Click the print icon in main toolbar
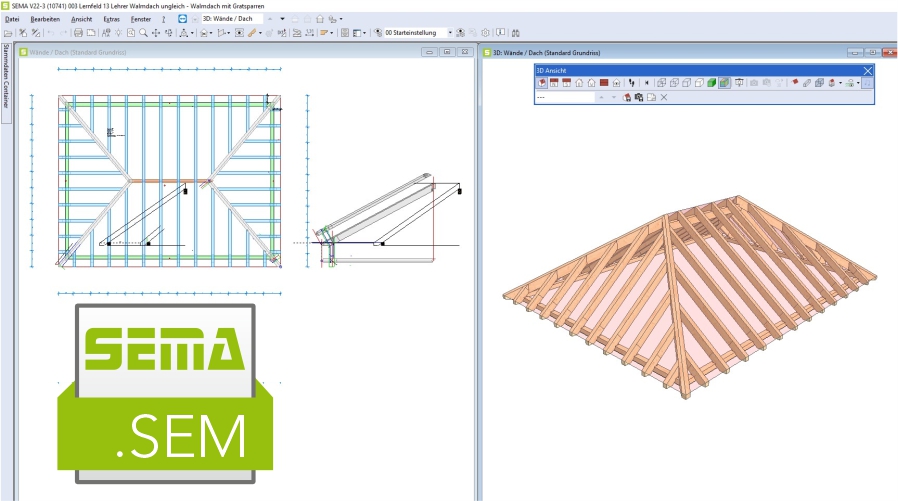The image size is (898, 501). tap(78, 33)
